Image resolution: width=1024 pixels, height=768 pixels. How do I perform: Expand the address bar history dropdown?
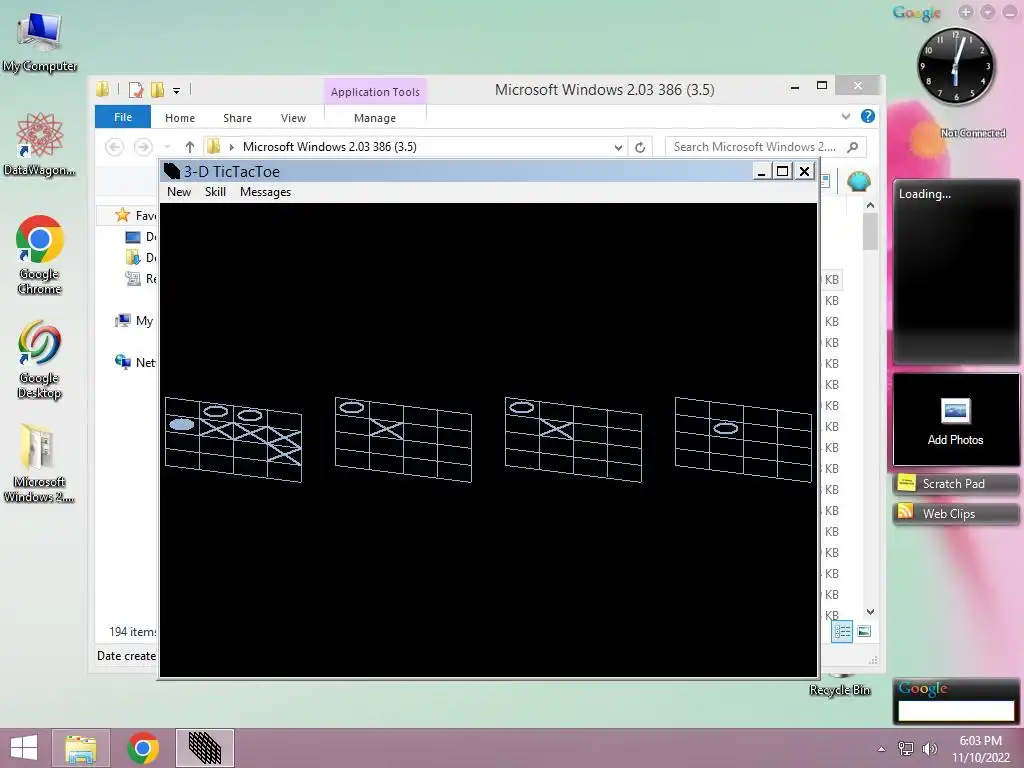pyautogui.click(x=618, y=147)
